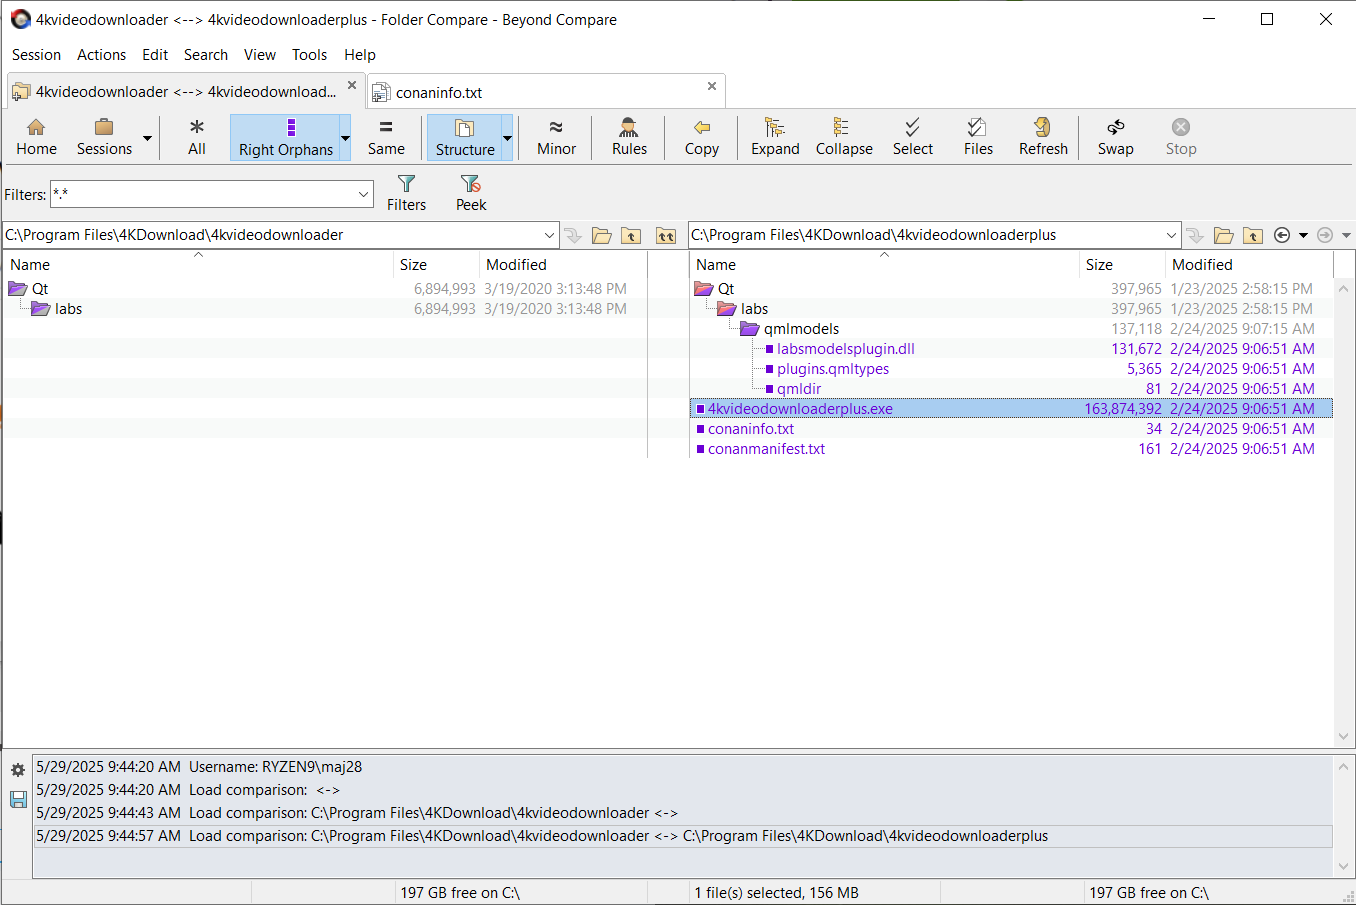The height and width of the screenshot is (905, 1356).
Task: Open the View menu
Action: pos(260,55)
